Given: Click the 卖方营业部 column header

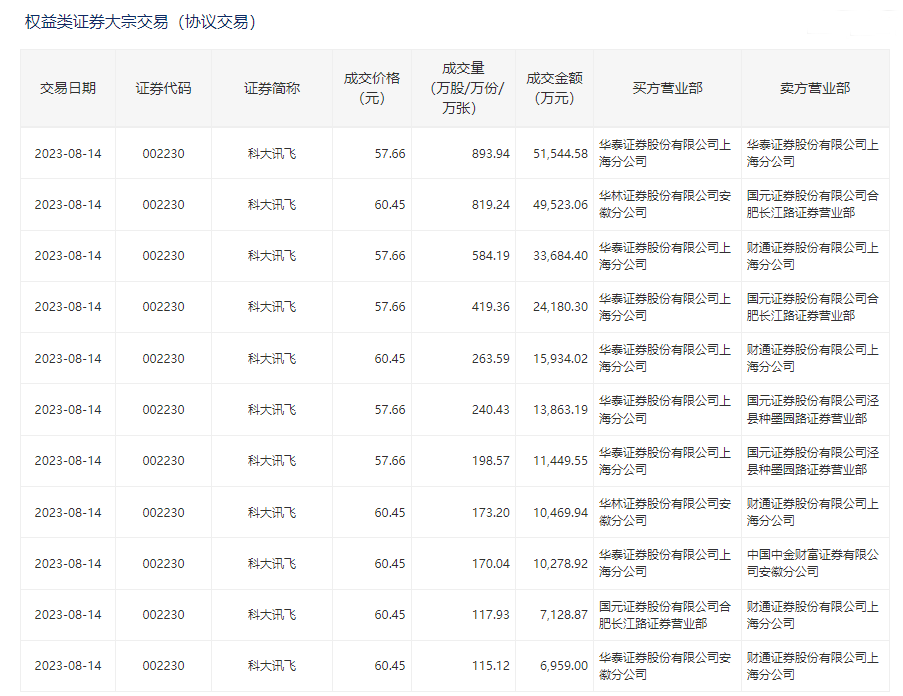Looking at the screenshot, I should 817,88.
